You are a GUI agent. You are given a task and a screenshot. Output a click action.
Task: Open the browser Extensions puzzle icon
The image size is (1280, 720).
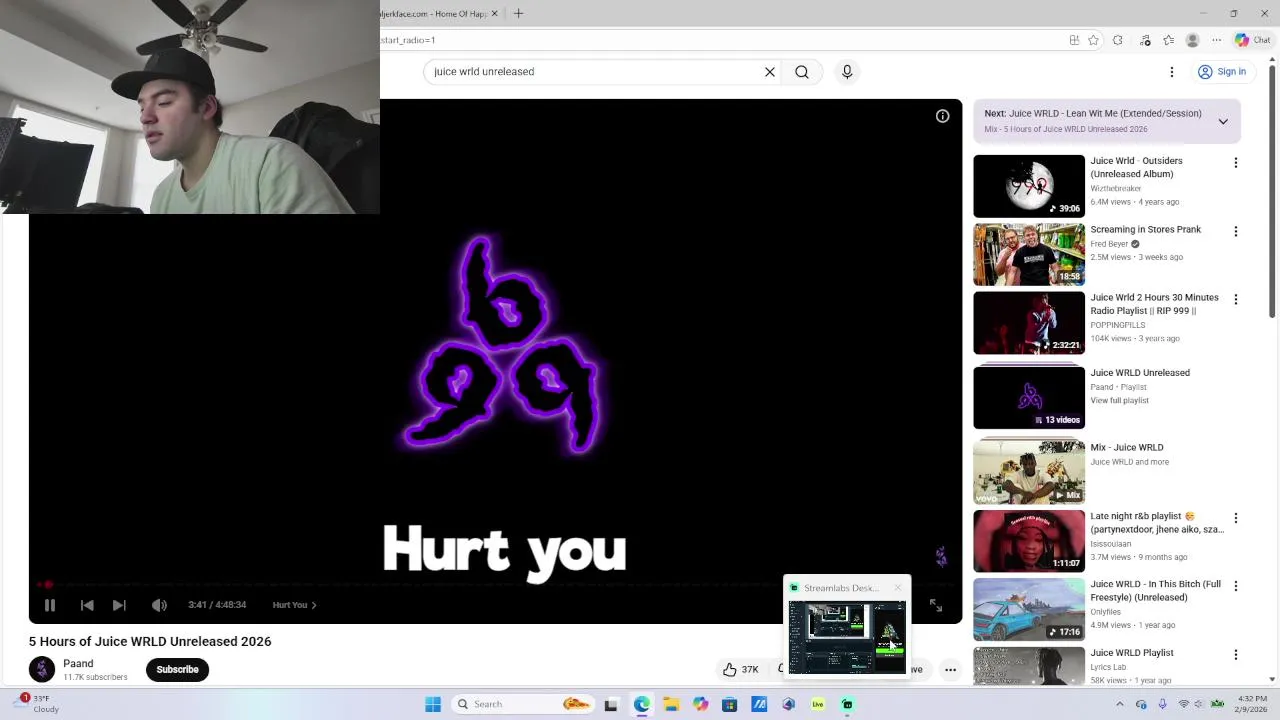pos(1118,40)
